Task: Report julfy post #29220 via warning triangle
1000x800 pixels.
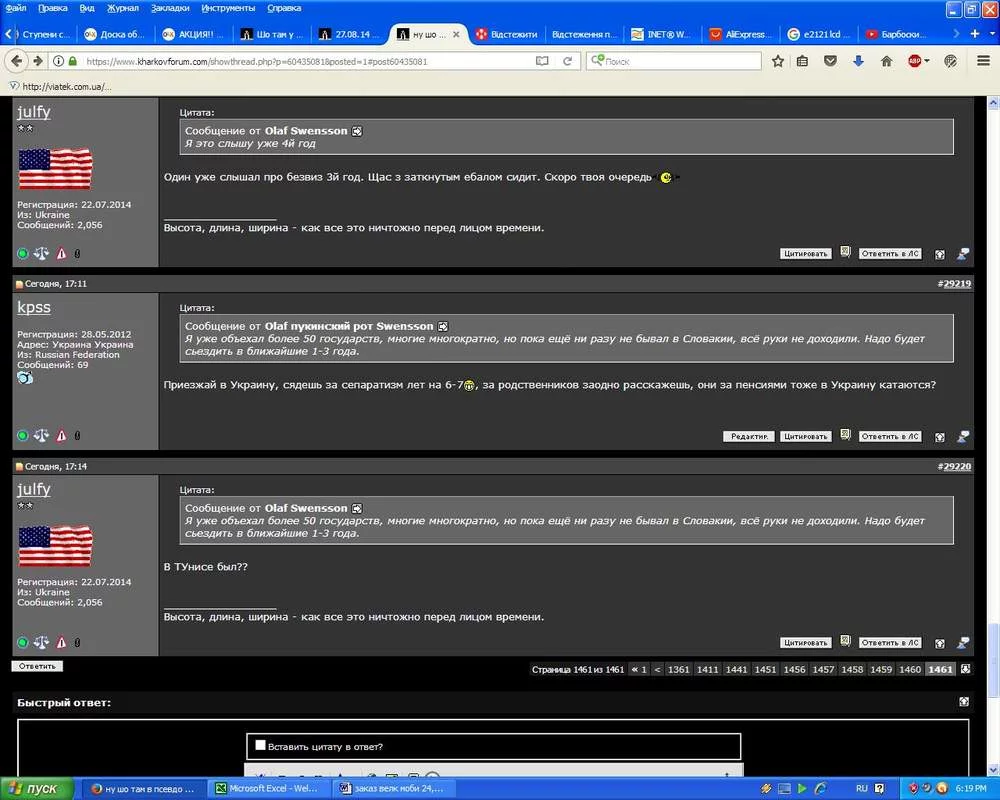Action: (61, 642)
